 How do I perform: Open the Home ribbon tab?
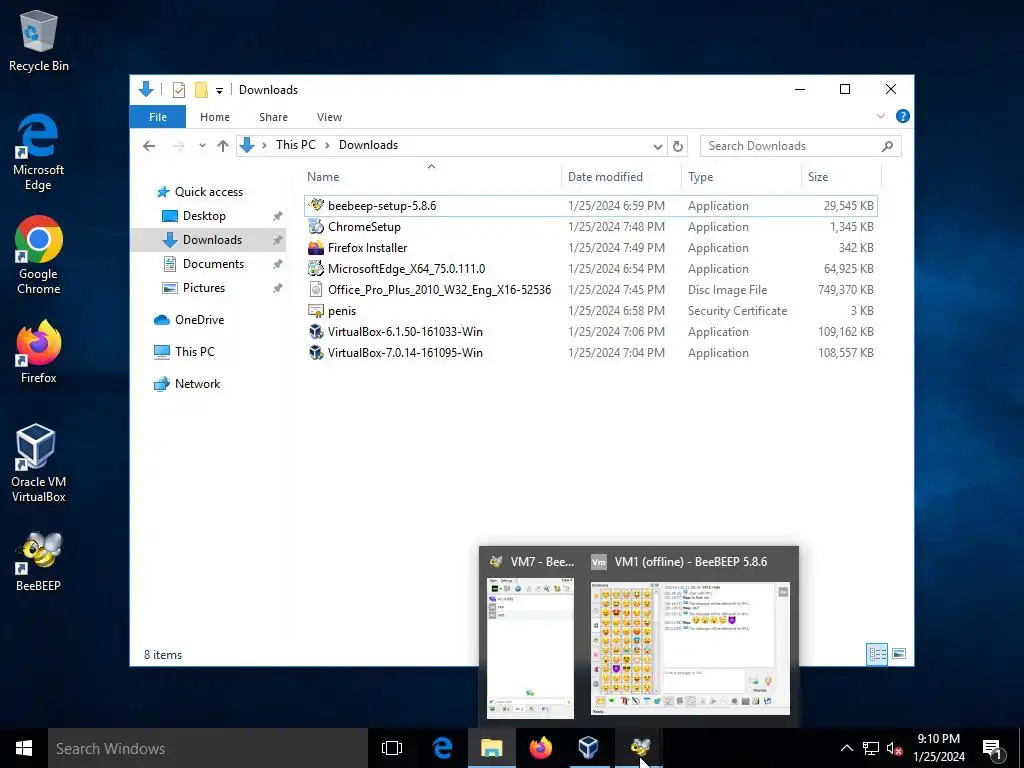[215, 117]
